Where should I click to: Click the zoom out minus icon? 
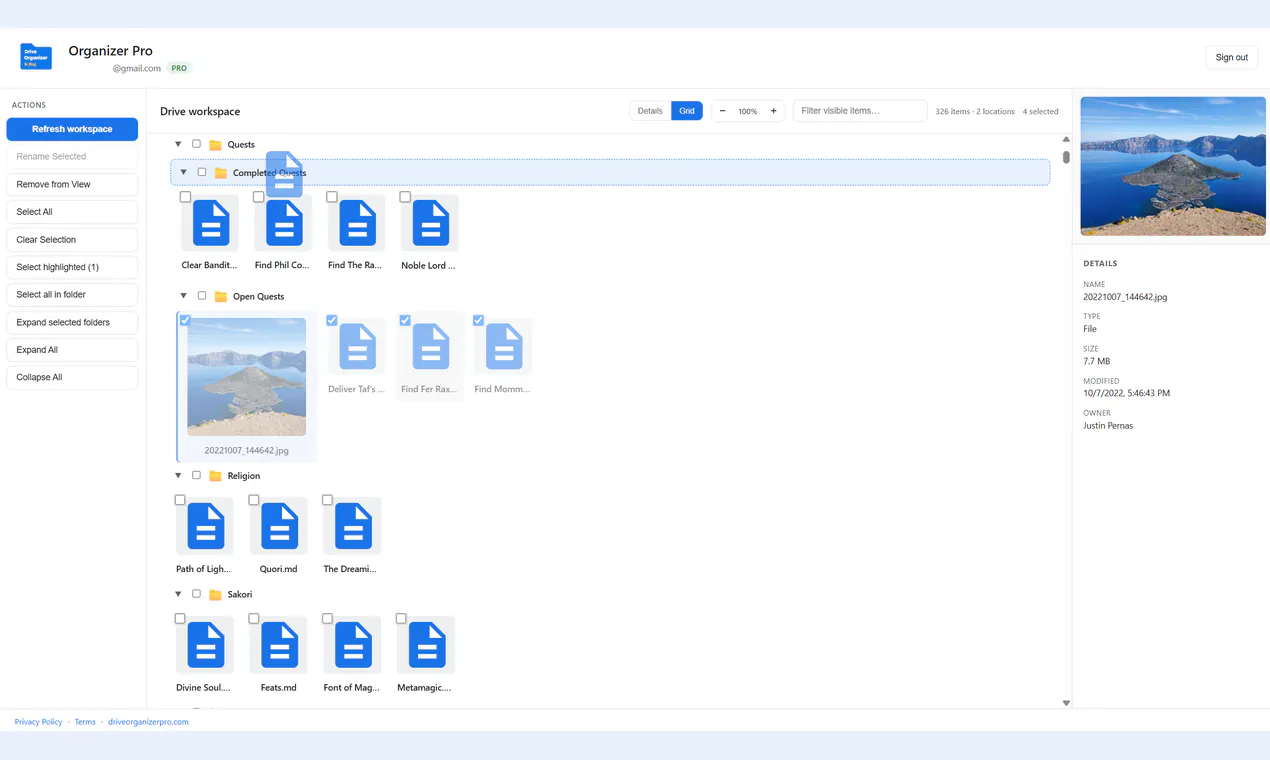(723, 111)
